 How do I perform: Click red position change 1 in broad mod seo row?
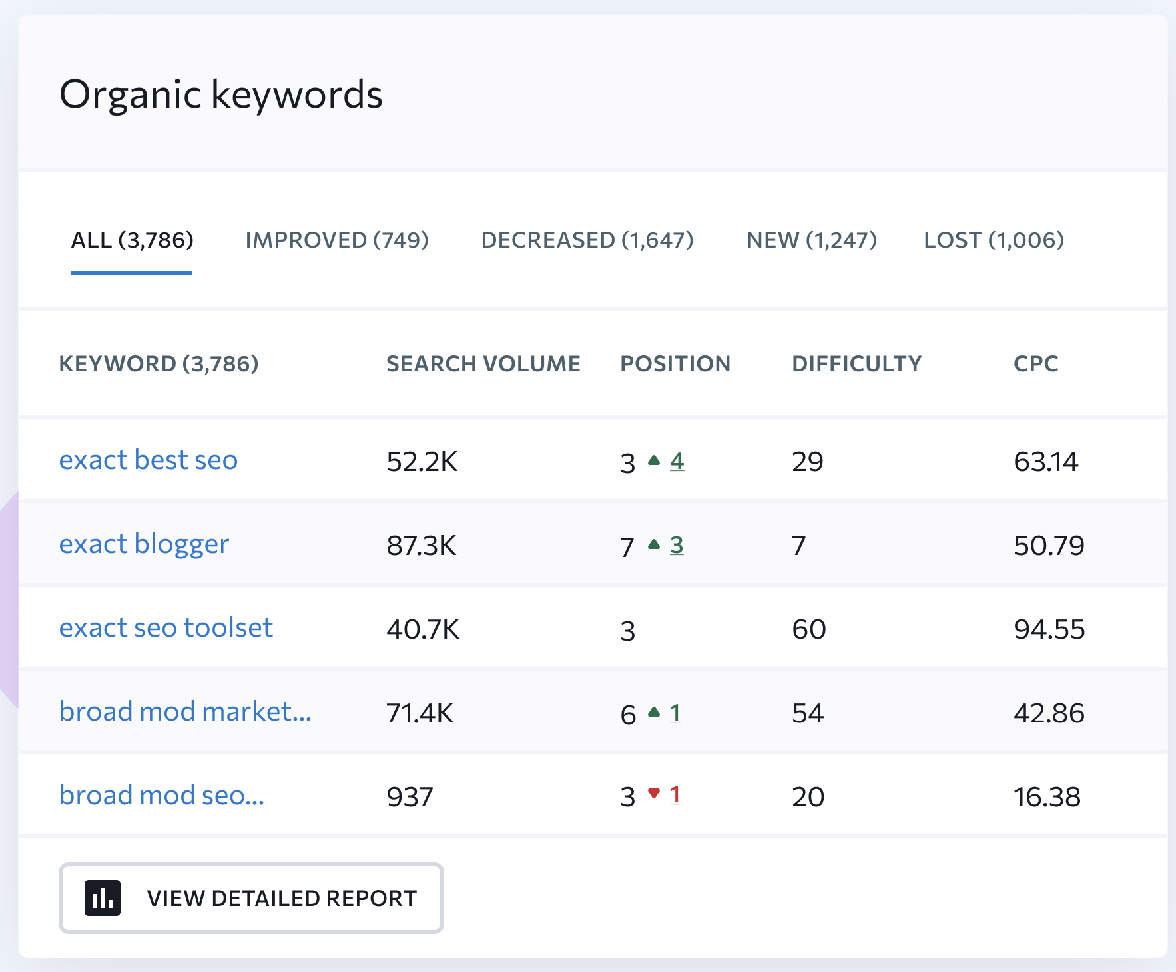[675, 794]
